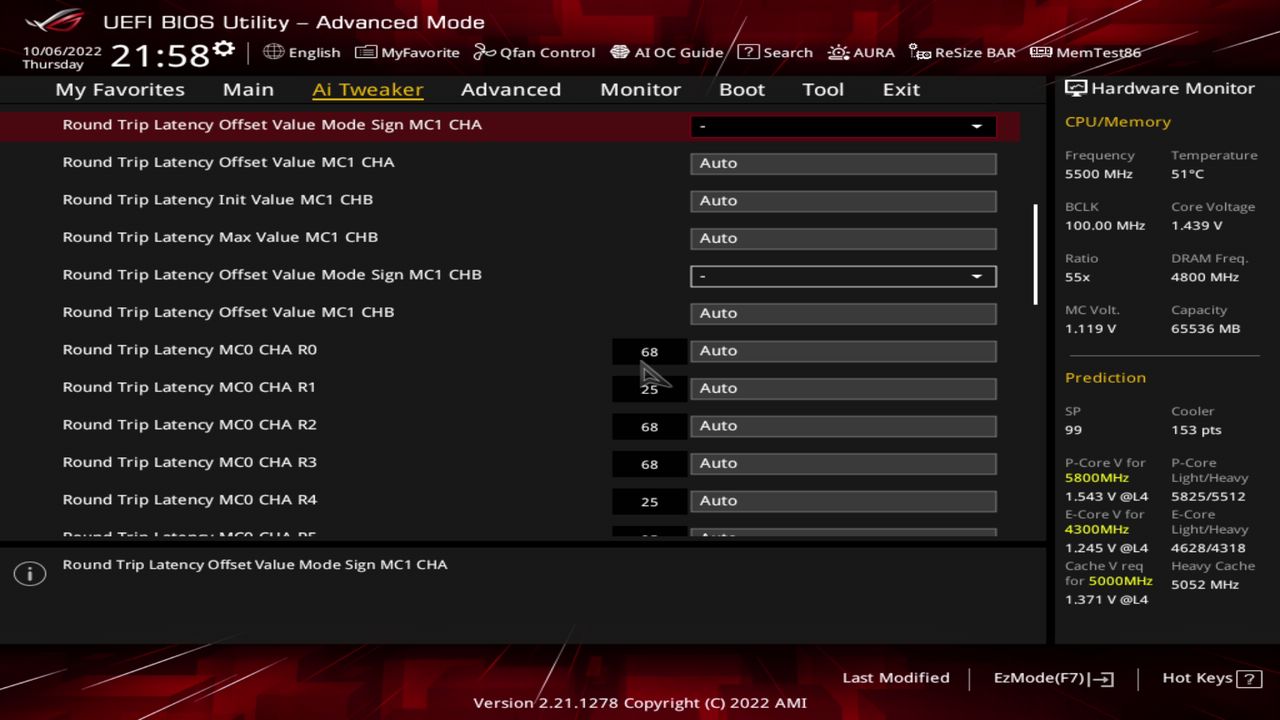This screenshot has height=720, width=1280.
Task: Click Hardware Monitor monitor icon
Action: (1076, 88)
